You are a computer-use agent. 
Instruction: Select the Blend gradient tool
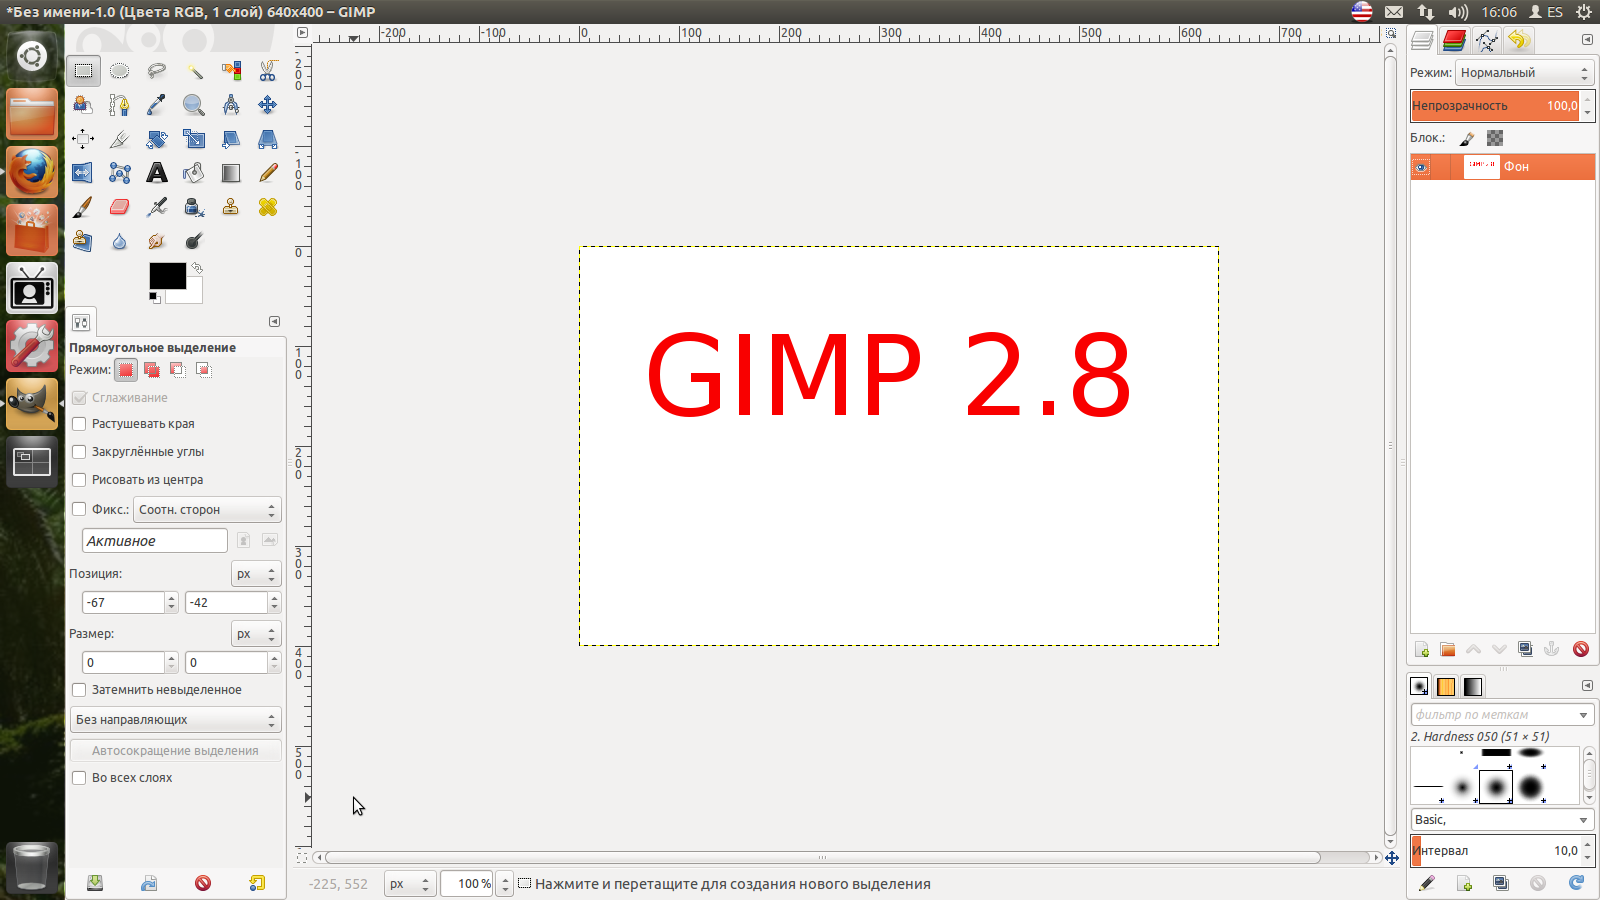tap(231, 173)
